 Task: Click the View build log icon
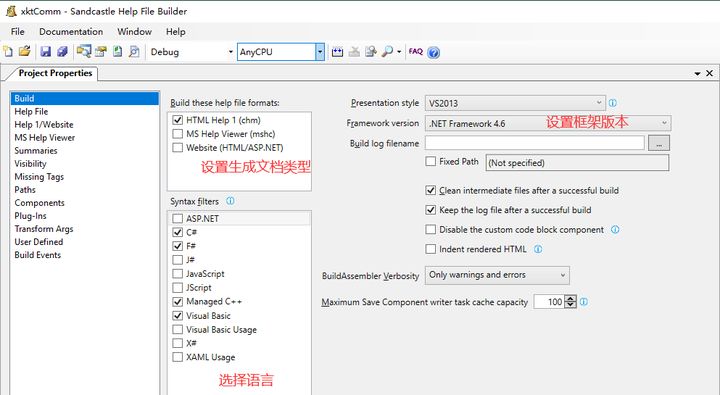point(371,52)
